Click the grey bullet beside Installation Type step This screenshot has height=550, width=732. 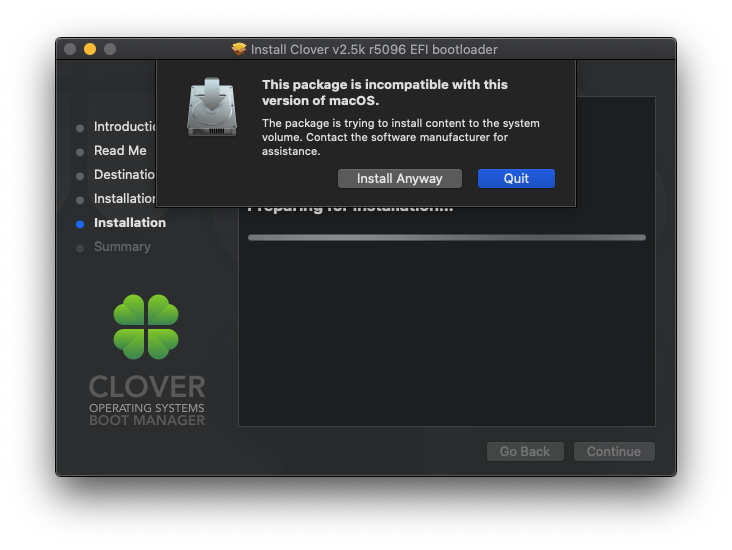point(80,200)
